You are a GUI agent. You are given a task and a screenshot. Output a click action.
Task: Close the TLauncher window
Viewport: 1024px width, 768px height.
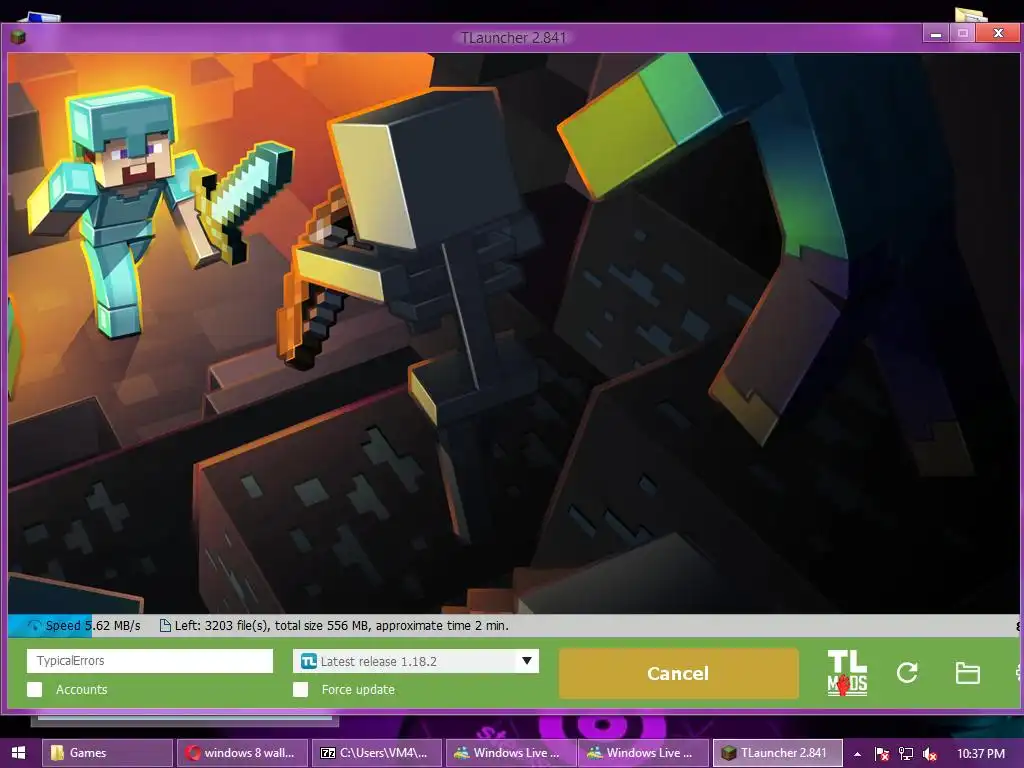[998, 33]
